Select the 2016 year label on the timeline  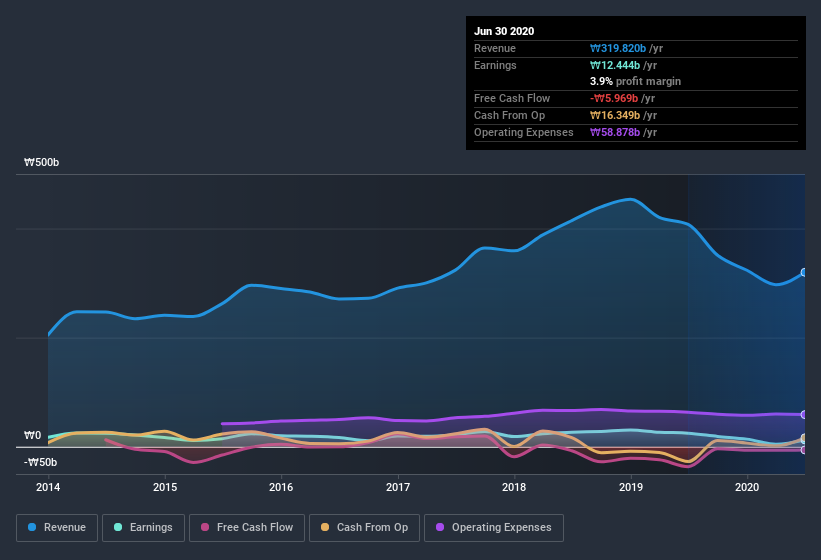click(x=281, y=487)
